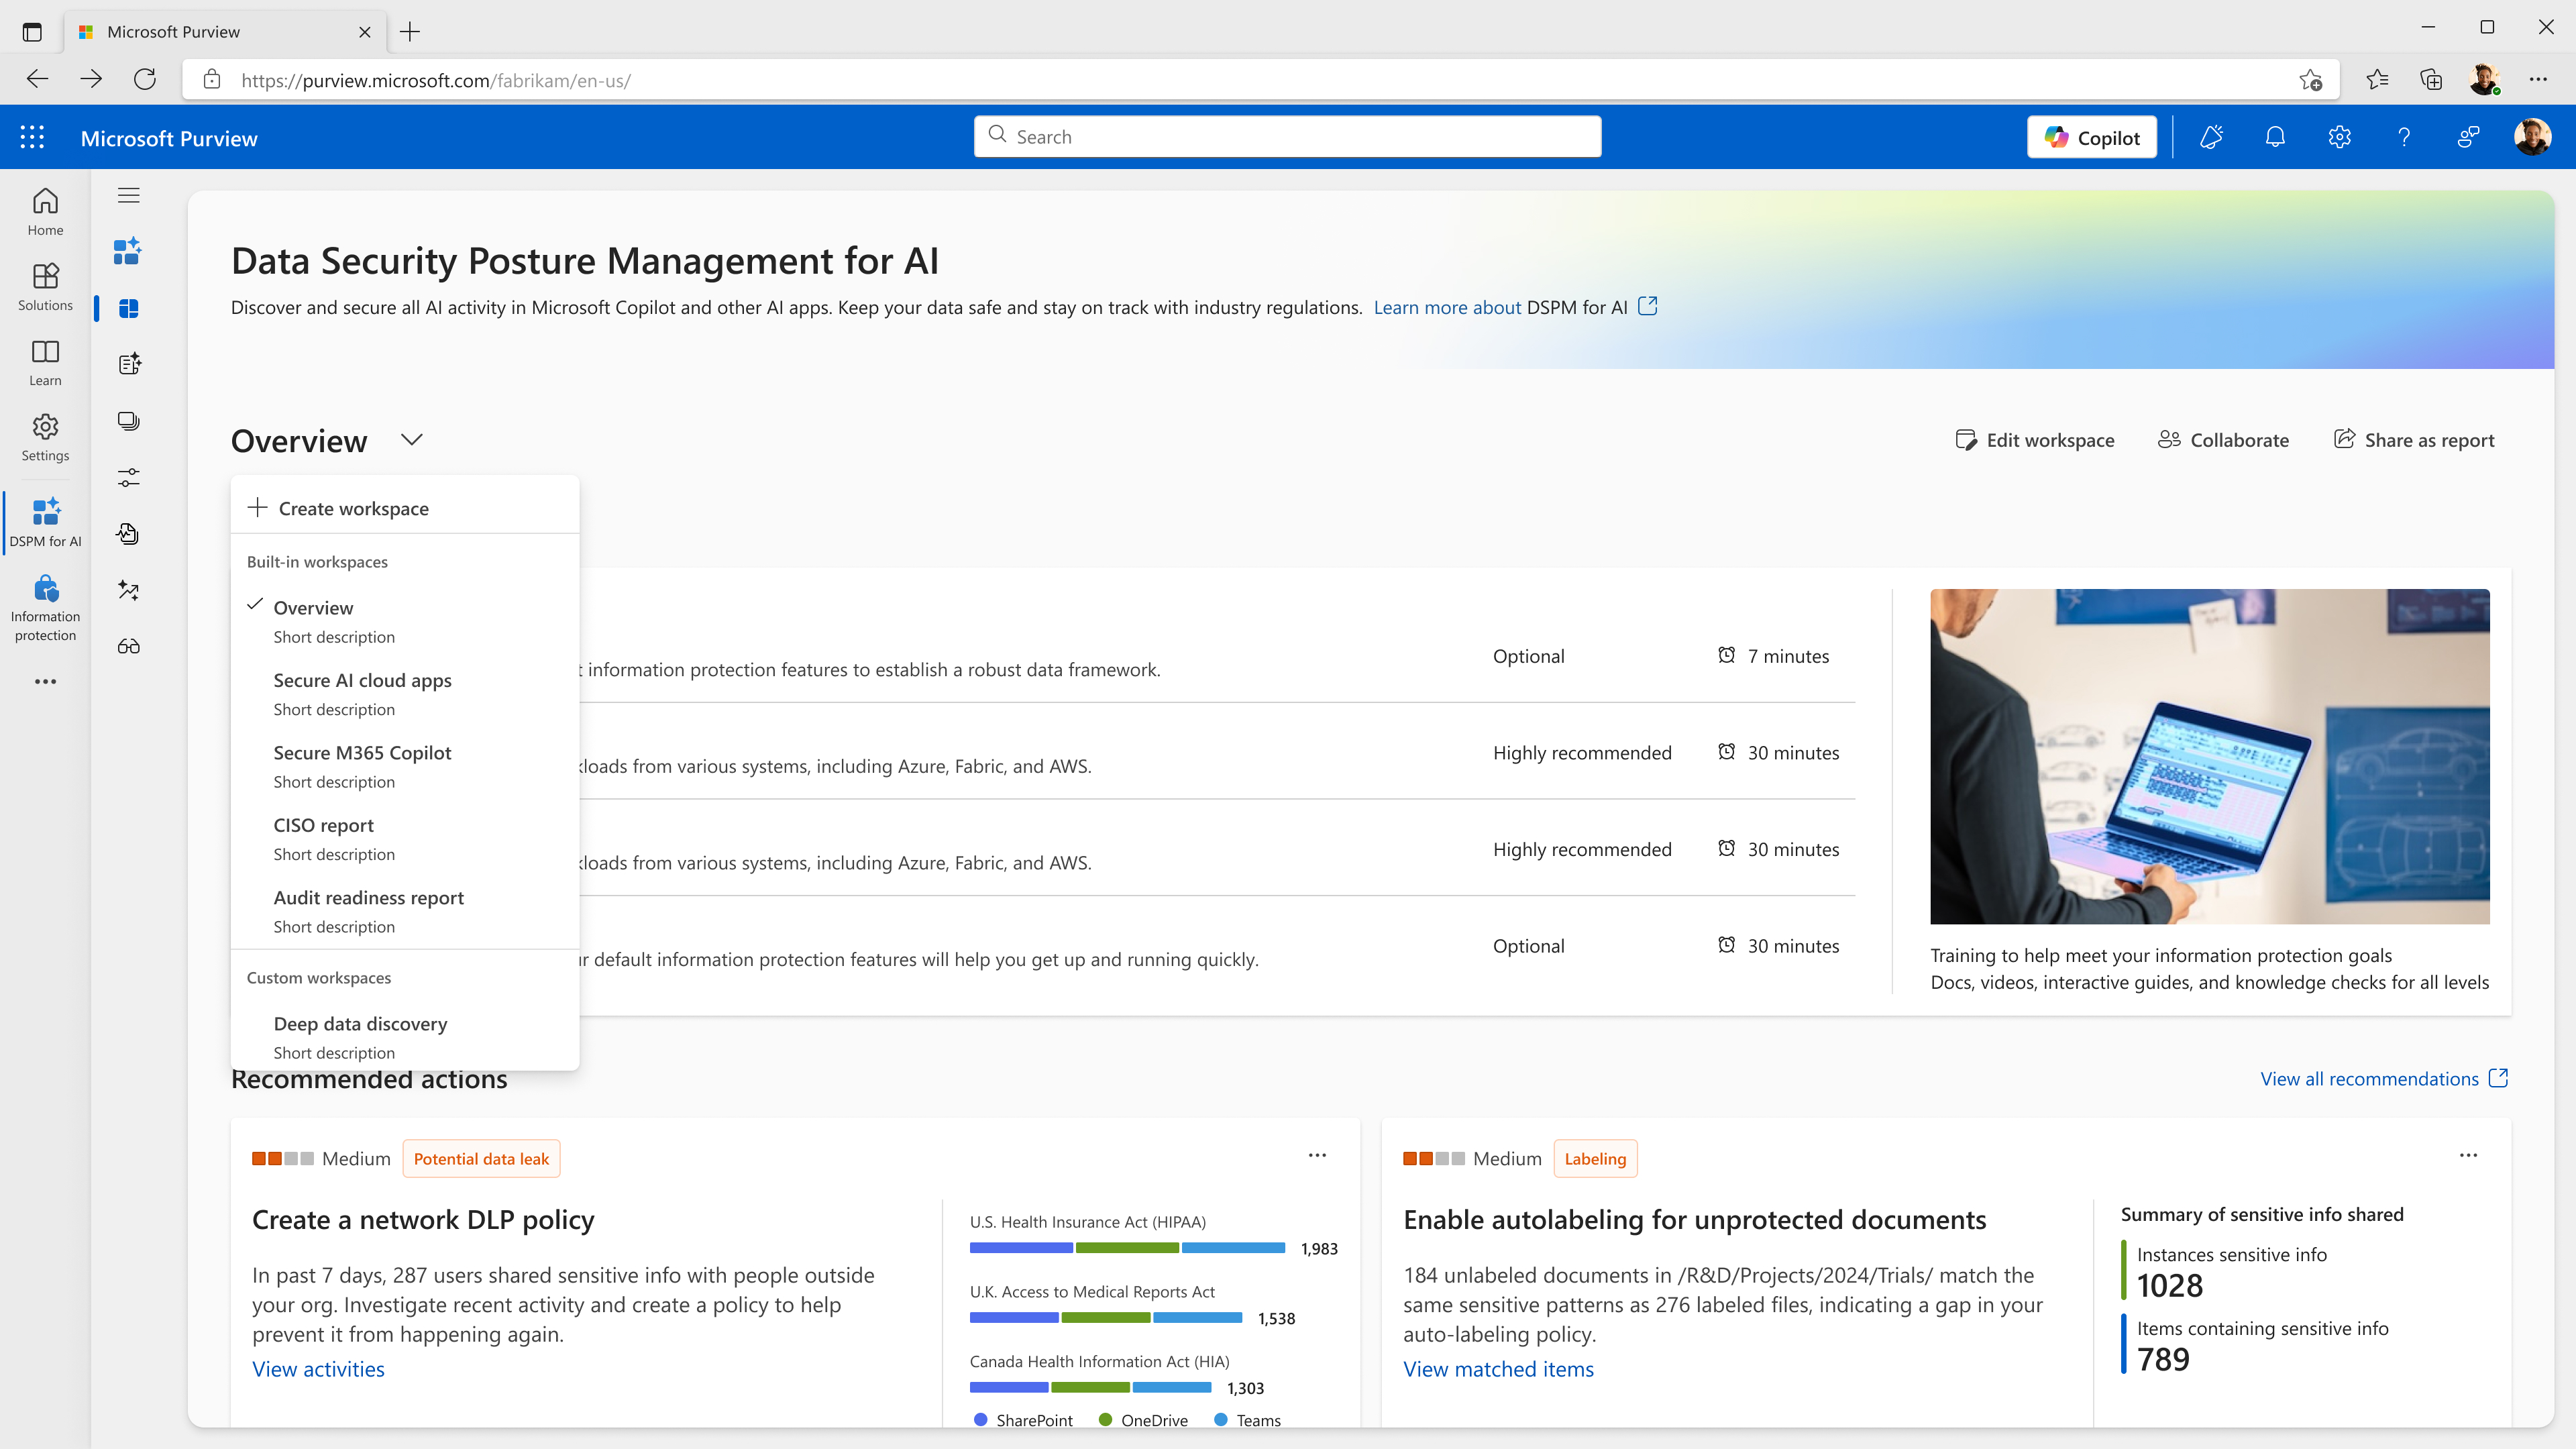Collapse the secondary navigation hamburger menu
2576x1449 pixels.
click(x=128, y=196)
